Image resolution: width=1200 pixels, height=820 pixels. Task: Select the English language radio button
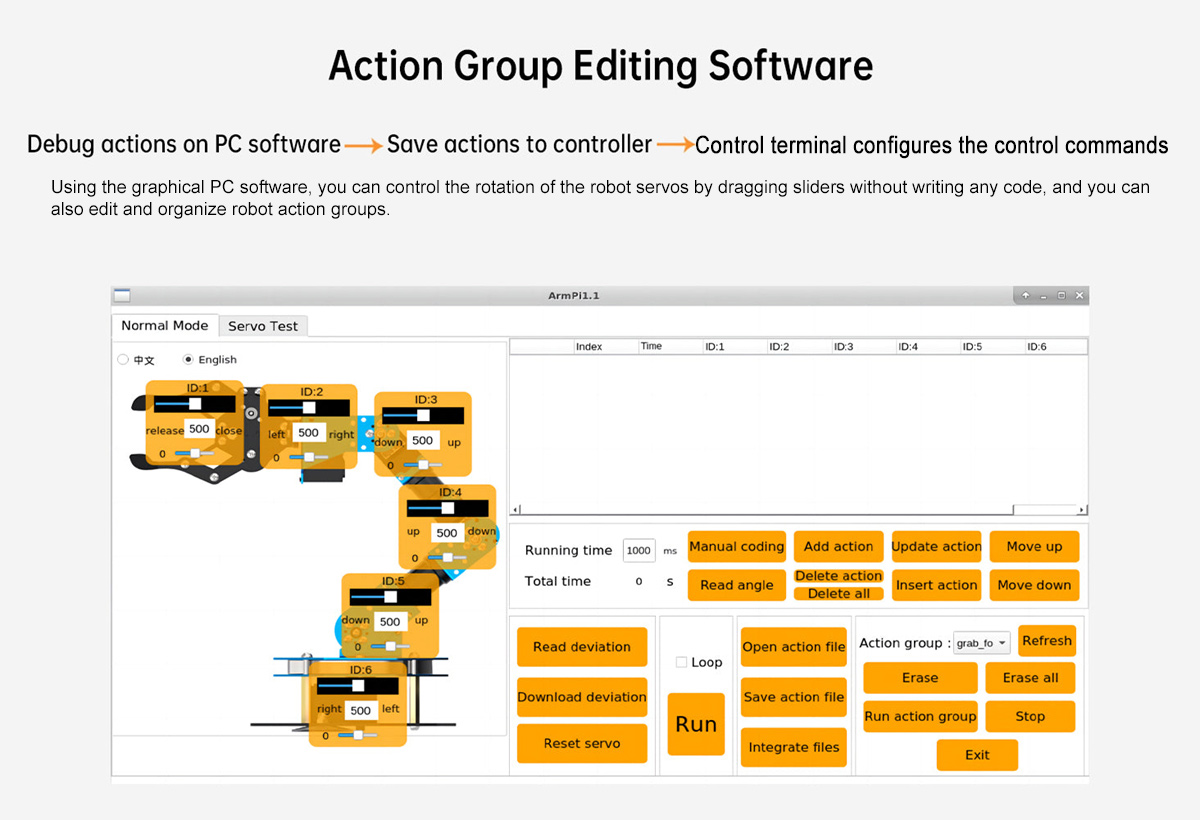pos(188,360)
